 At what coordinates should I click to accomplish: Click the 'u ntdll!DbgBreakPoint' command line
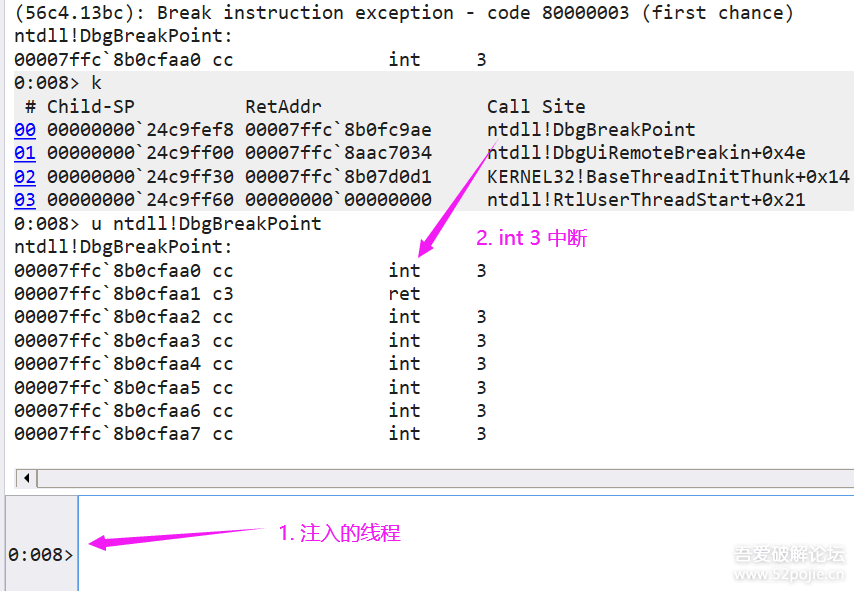tap(206, 223)
